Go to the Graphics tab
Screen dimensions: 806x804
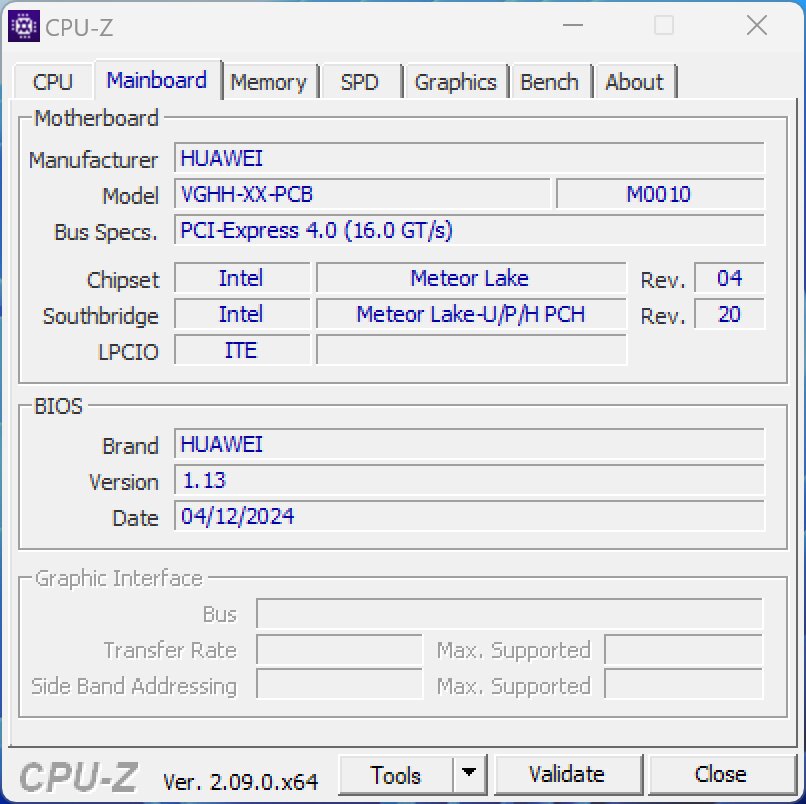click(x=455, y=82)
